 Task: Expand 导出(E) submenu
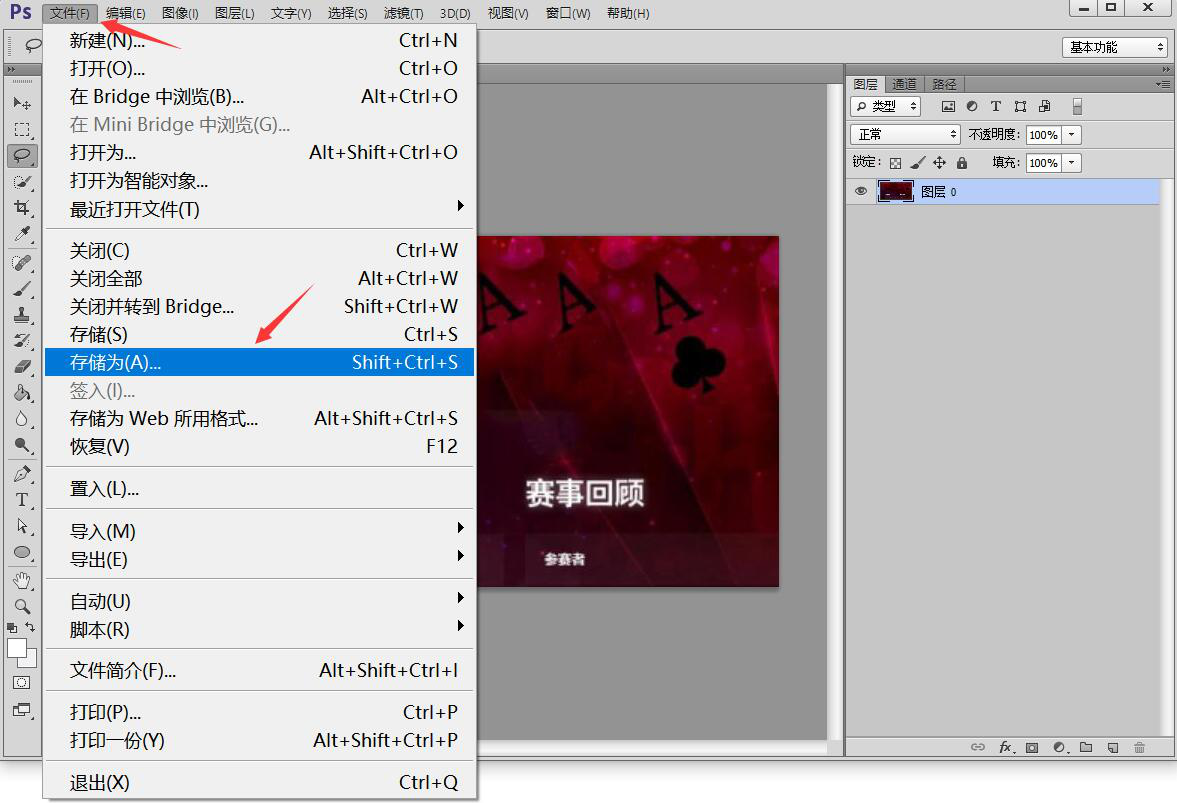(x=259, y=559)
